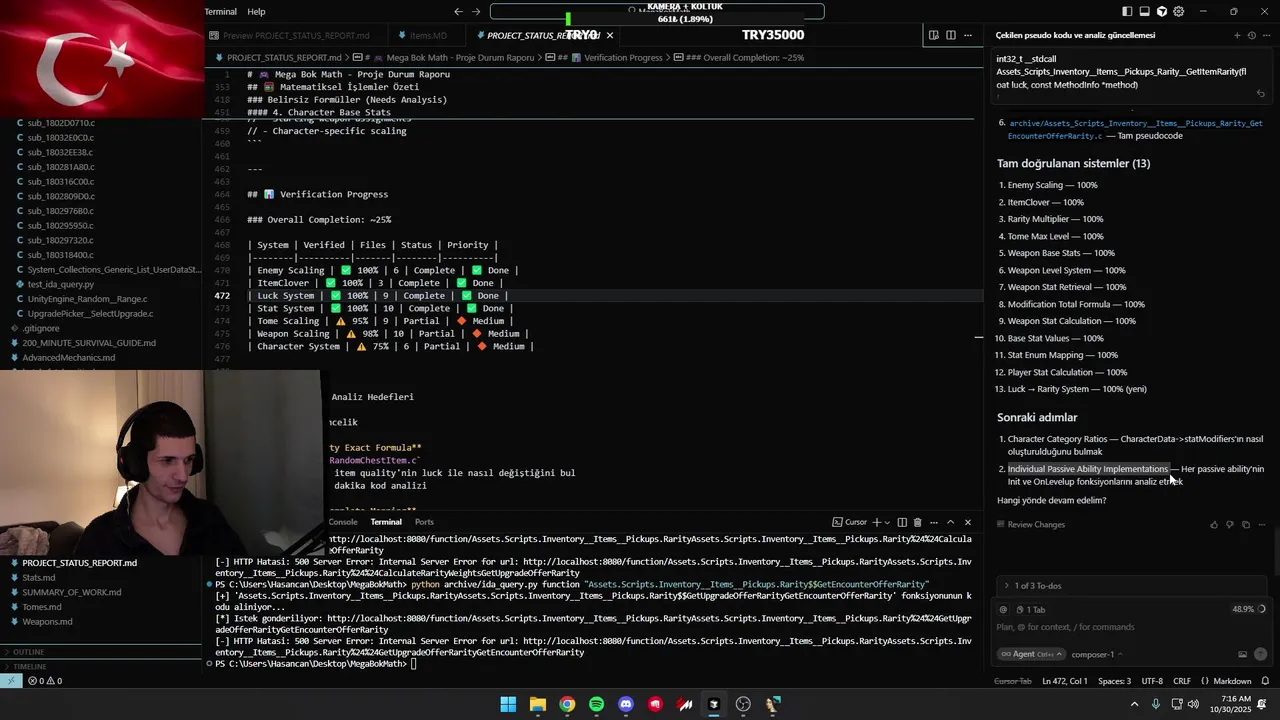
Task: Add context with @ button
Action: click(1003, 609)
